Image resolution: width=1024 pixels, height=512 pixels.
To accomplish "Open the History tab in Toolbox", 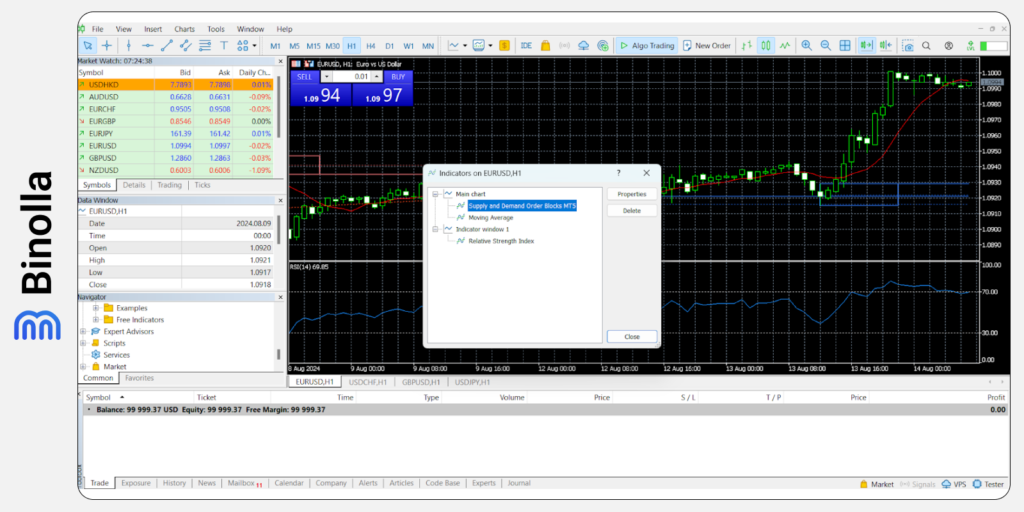I will point(174,483).
